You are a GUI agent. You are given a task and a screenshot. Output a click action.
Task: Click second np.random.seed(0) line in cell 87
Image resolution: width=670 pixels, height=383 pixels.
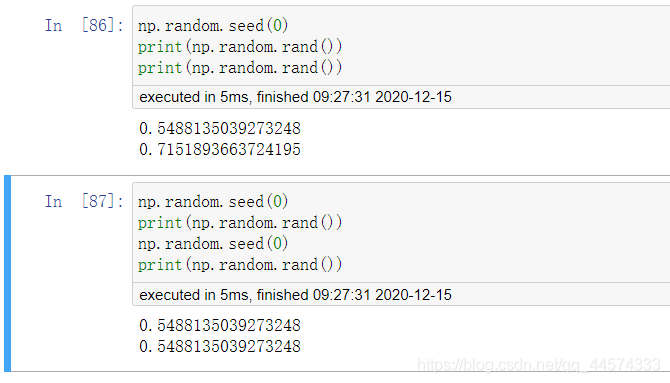click(x=213, y=244)
